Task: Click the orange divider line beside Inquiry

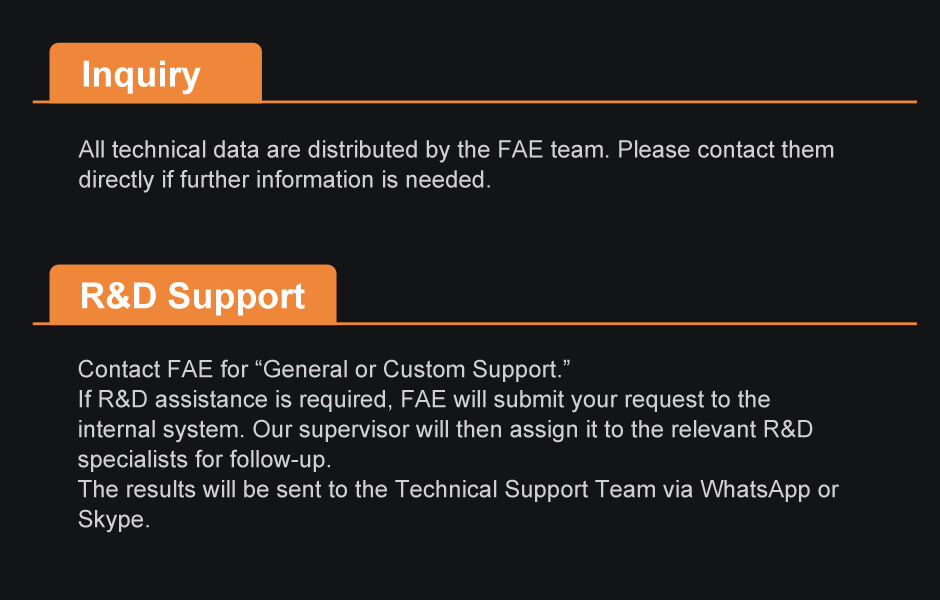Action: tap(589, 102)
